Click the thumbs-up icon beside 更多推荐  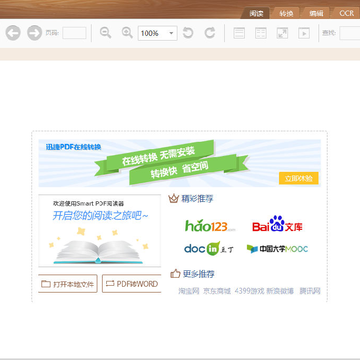[175, 274]
